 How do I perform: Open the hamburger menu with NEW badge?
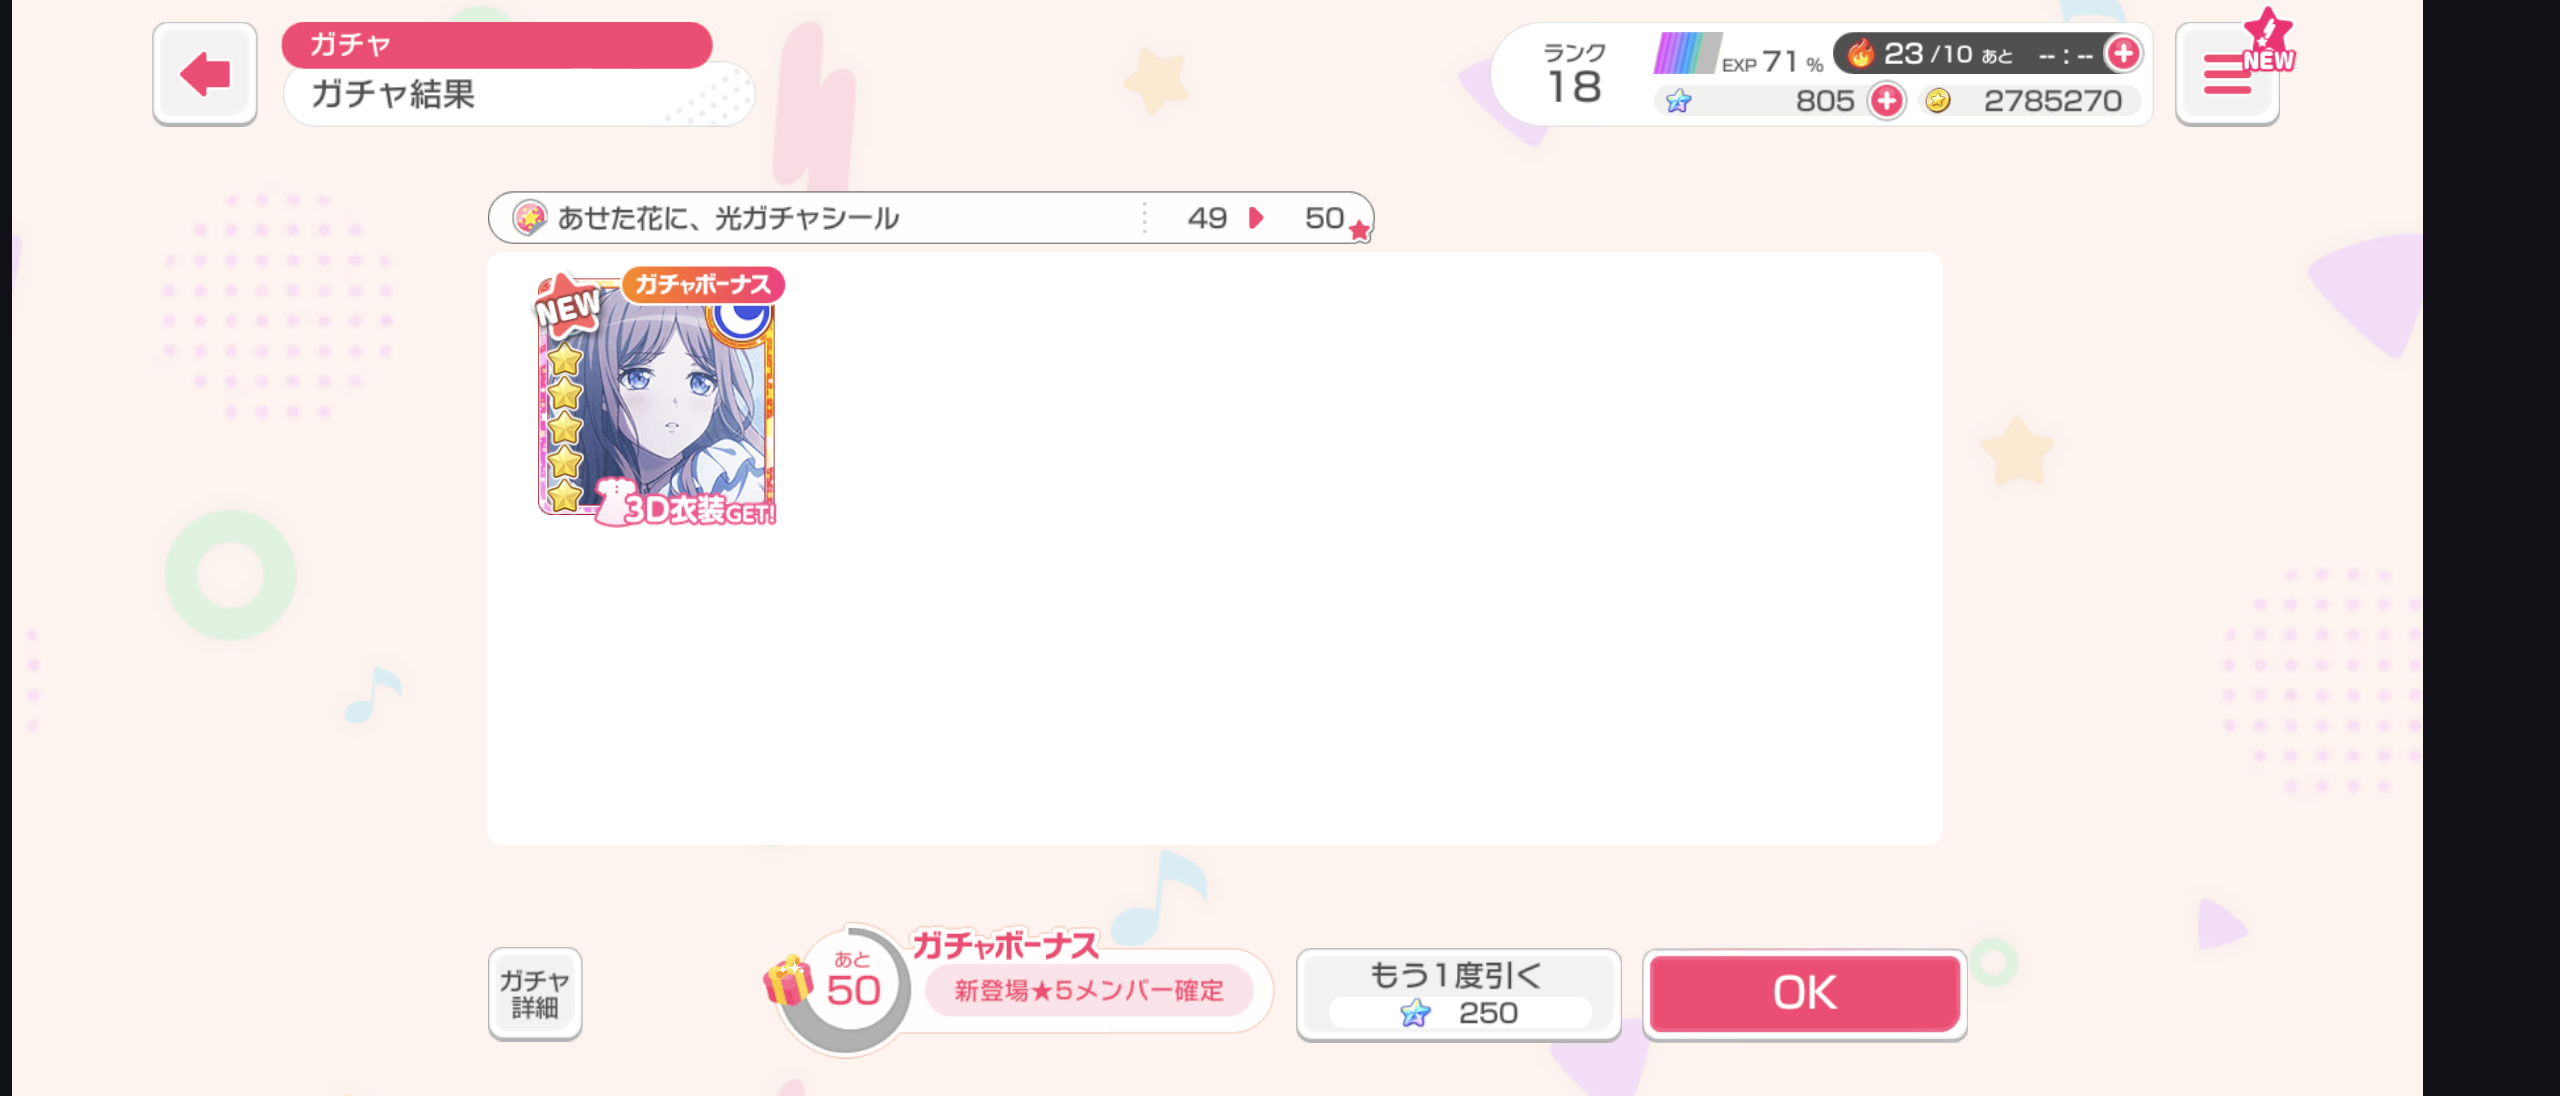pos(2227,74)
